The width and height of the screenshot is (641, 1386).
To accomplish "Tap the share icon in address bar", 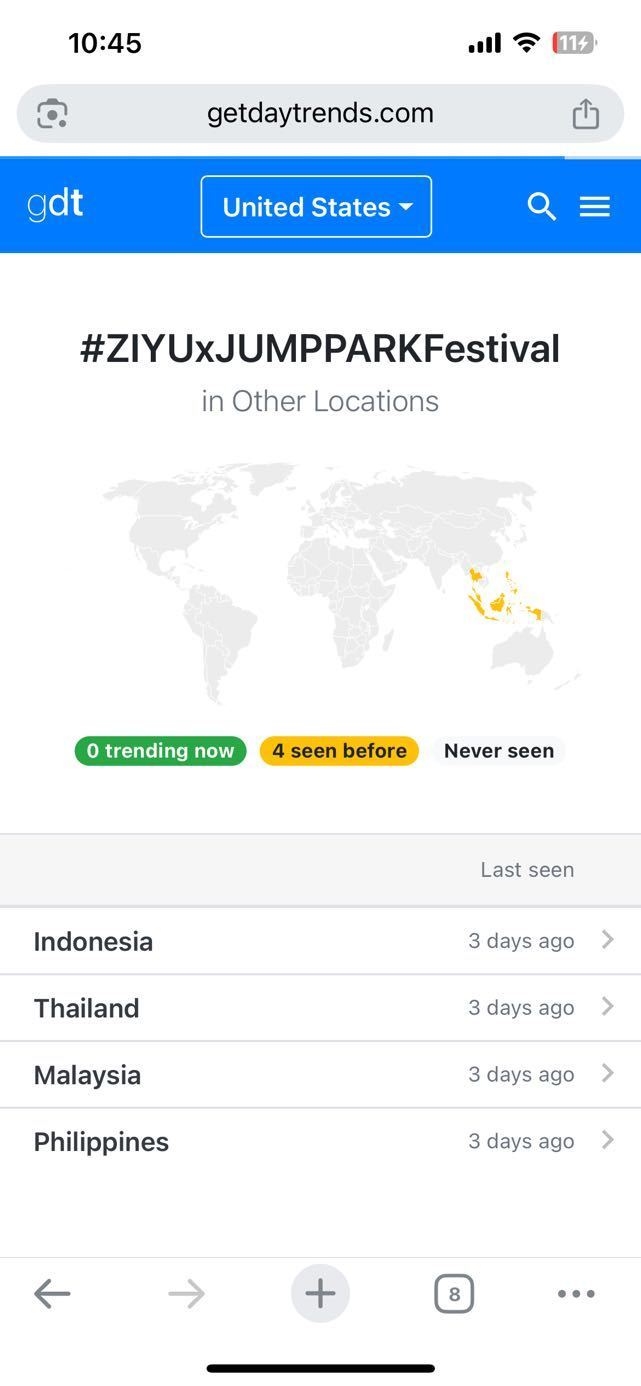I will tap(585, 114).
